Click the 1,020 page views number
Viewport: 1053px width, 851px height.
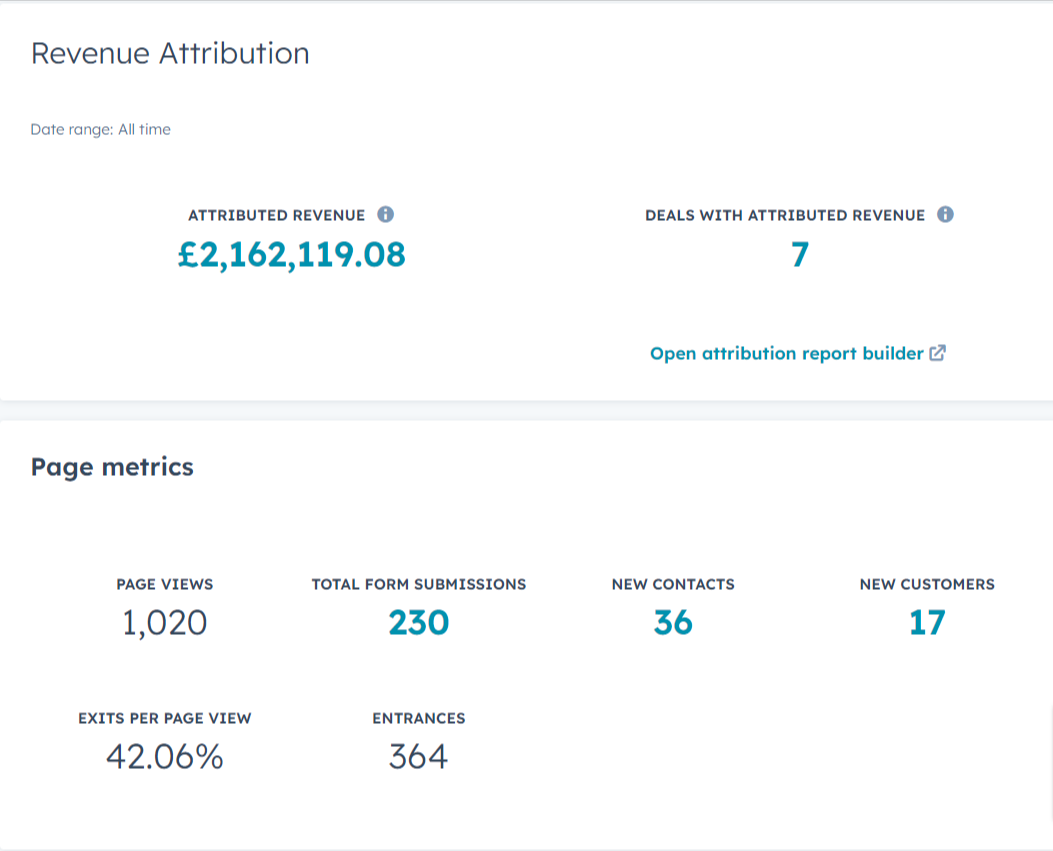click(165, 623)
